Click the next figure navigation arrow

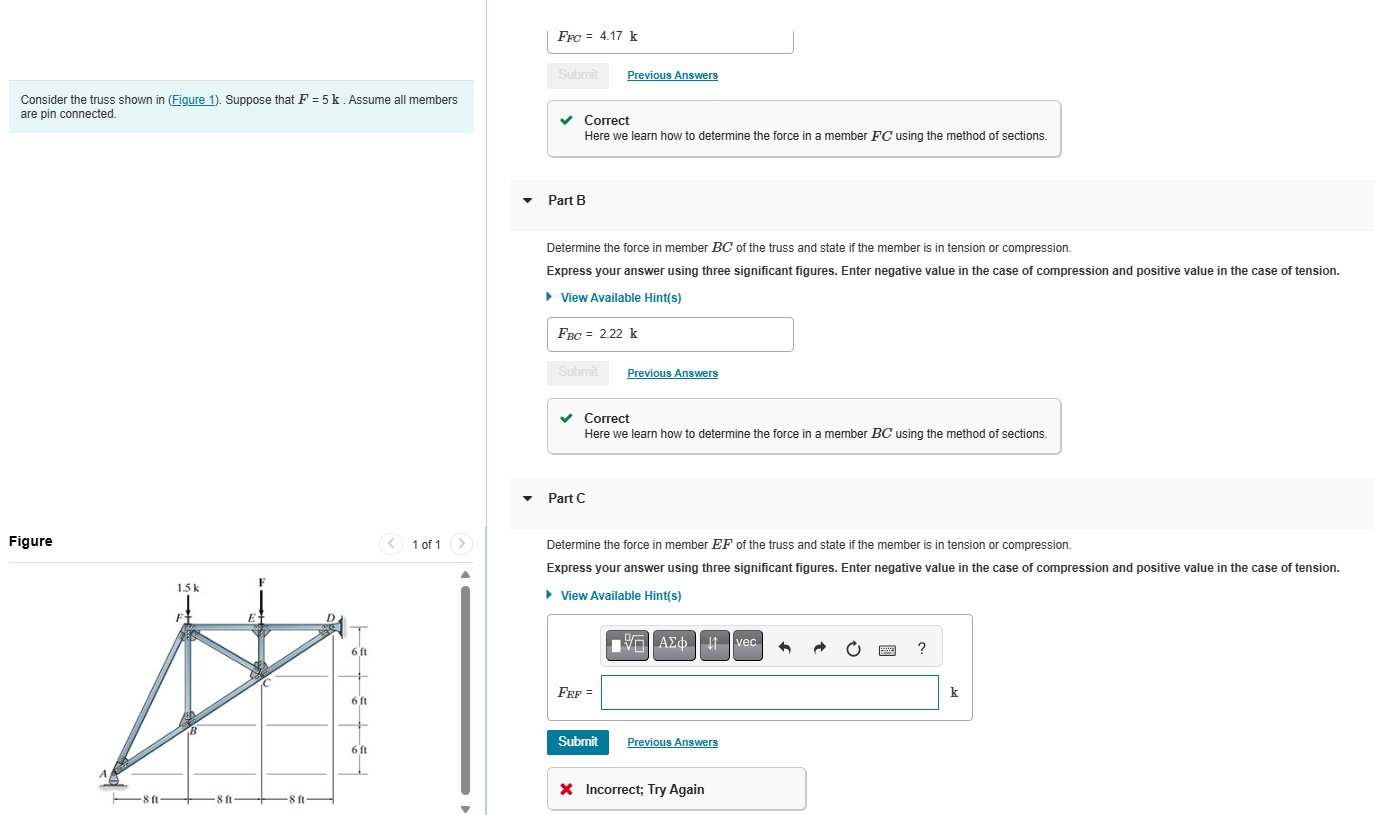tap(461, 544)
